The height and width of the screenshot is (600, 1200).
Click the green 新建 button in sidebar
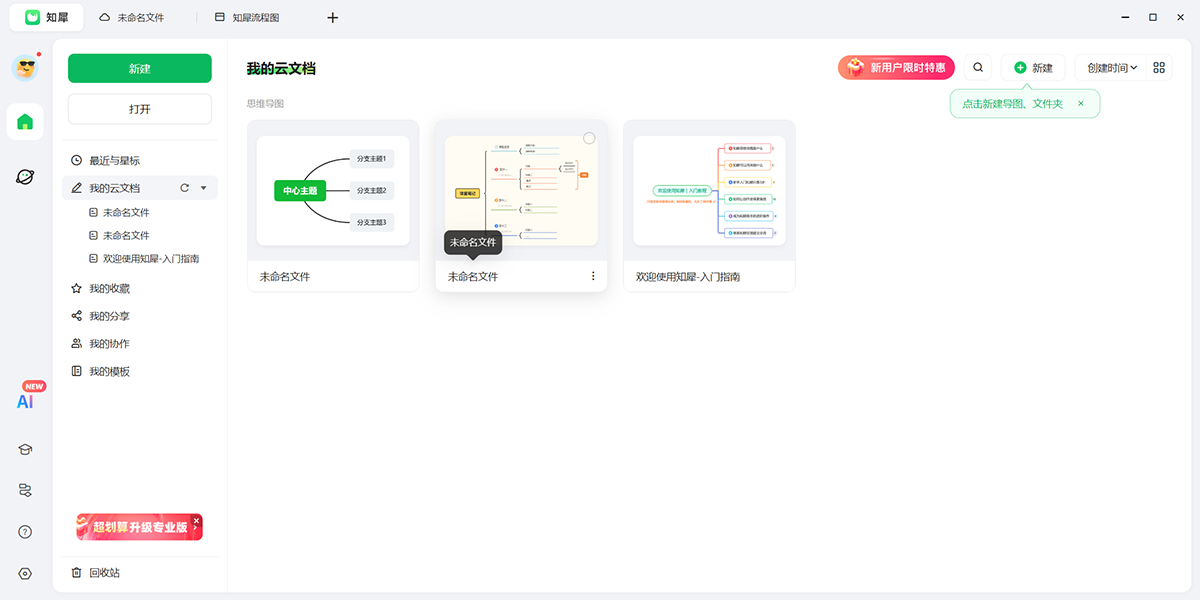[140, 68]
